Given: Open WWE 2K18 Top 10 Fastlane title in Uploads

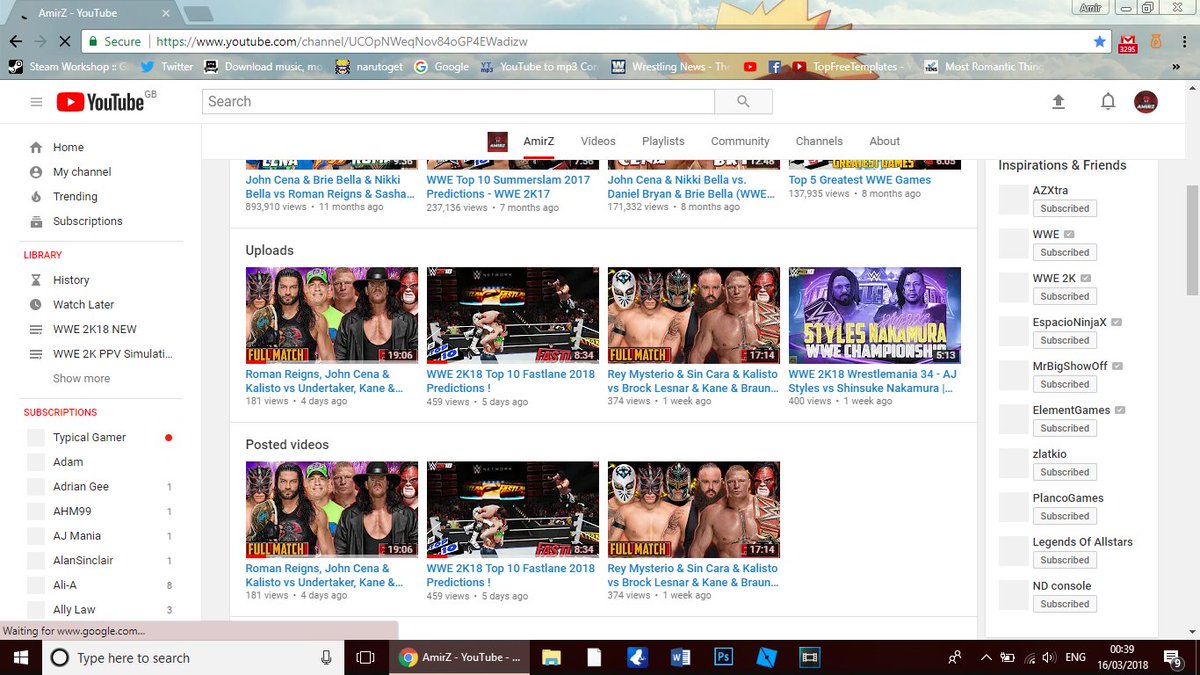Looking at the screenshot, I should tap(511, 381).
